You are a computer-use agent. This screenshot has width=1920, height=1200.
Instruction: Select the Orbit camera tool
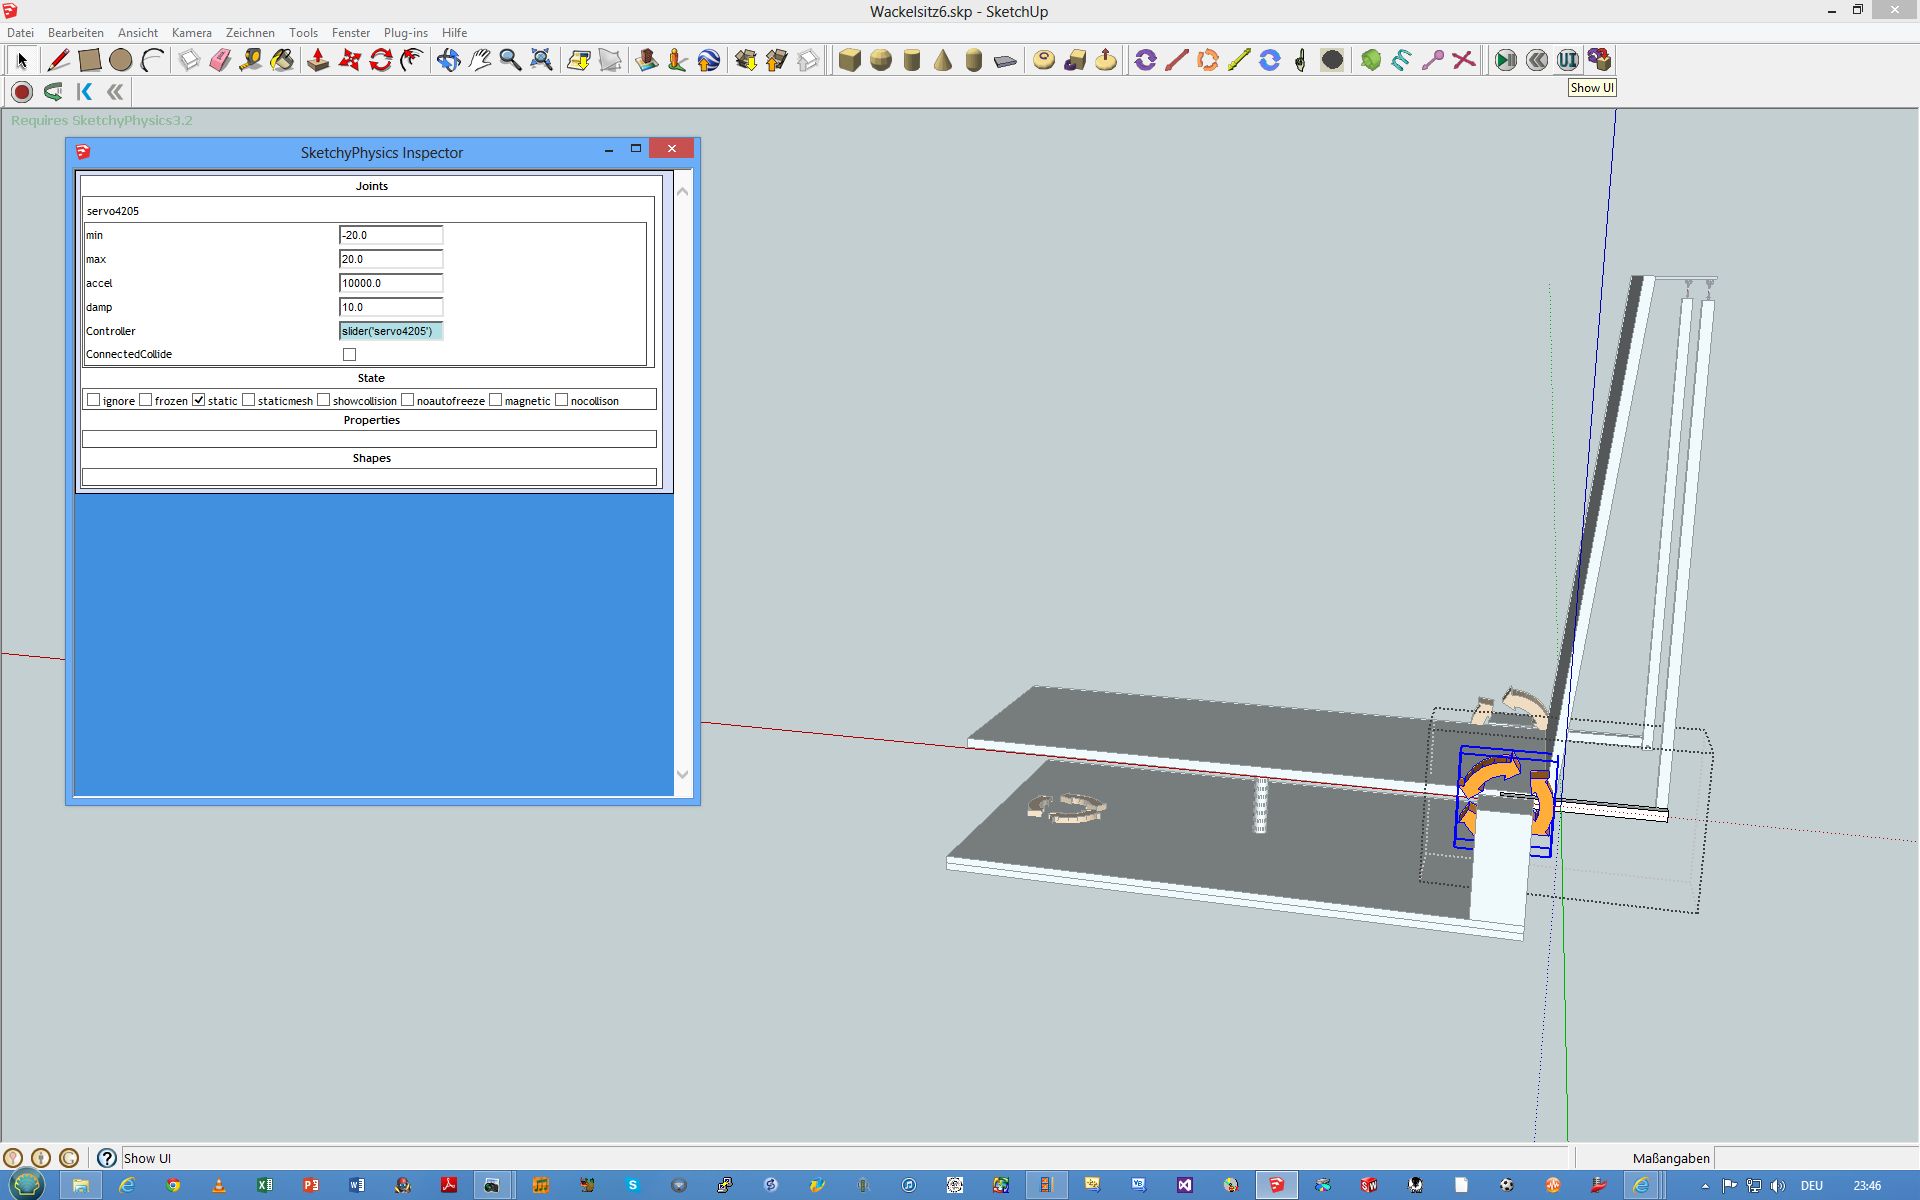coord(449,61)
